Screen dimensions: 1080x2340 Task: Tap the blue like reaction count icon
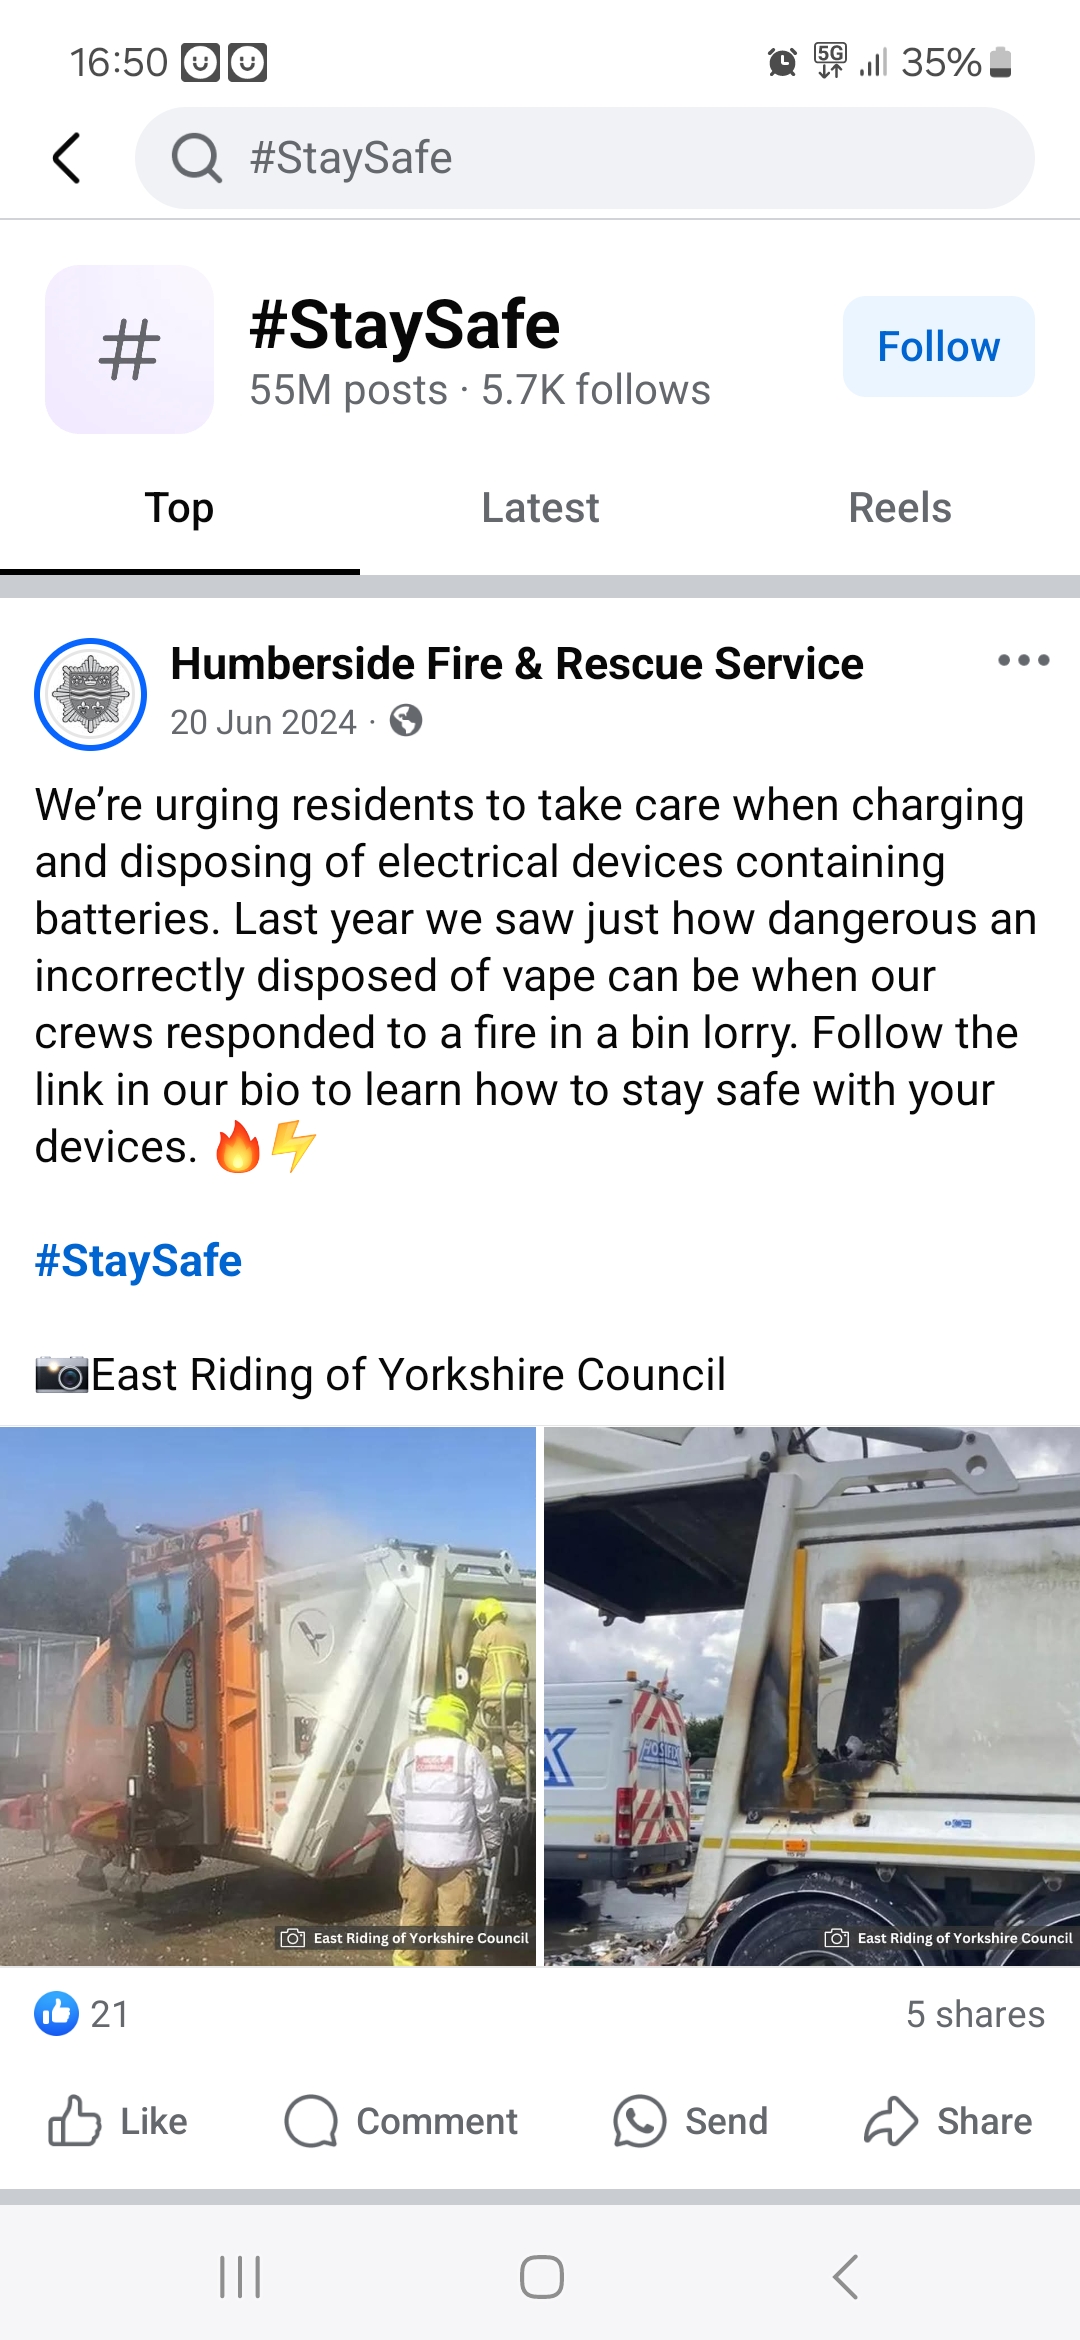coord(56,2013)
